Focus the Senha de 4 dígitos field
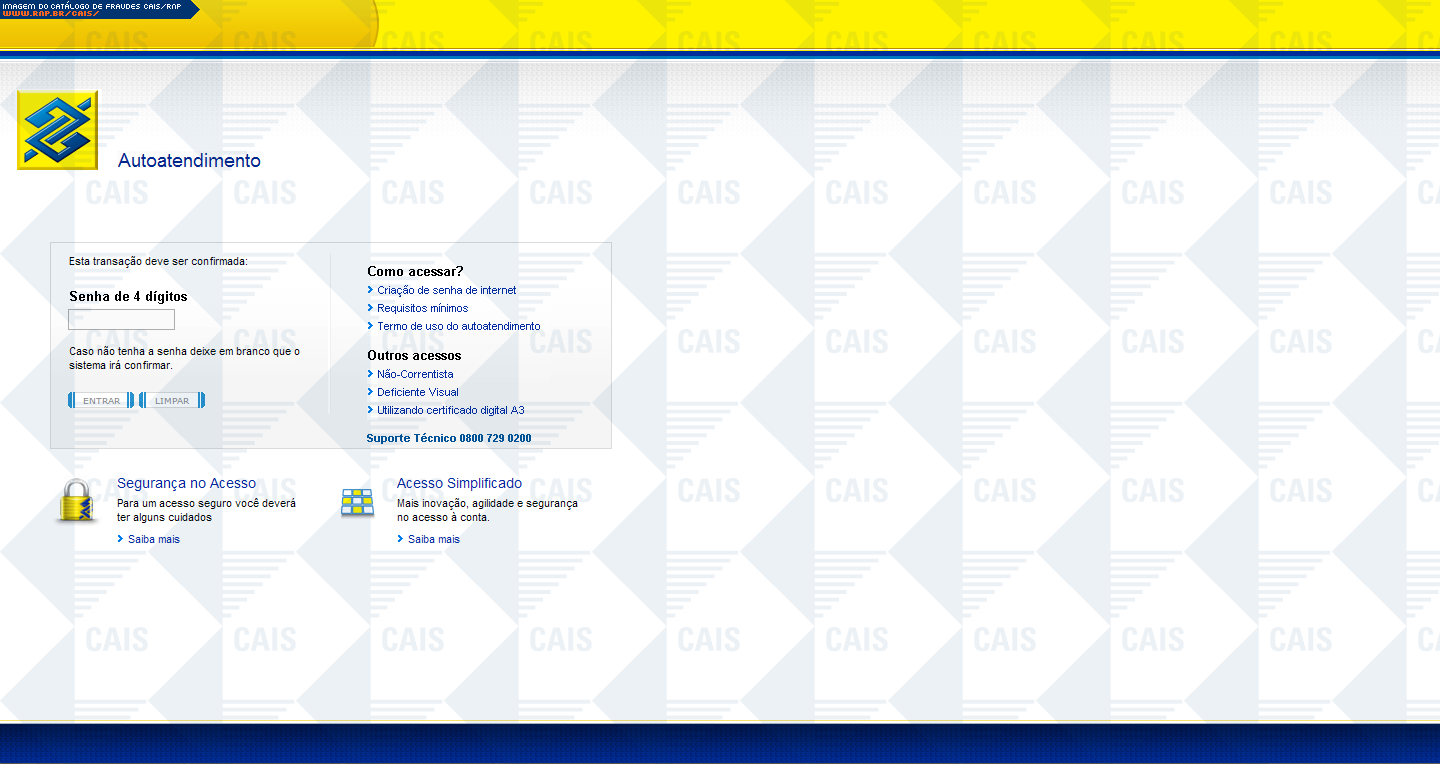Viewport: 1440px width, 764px height. 121,320
